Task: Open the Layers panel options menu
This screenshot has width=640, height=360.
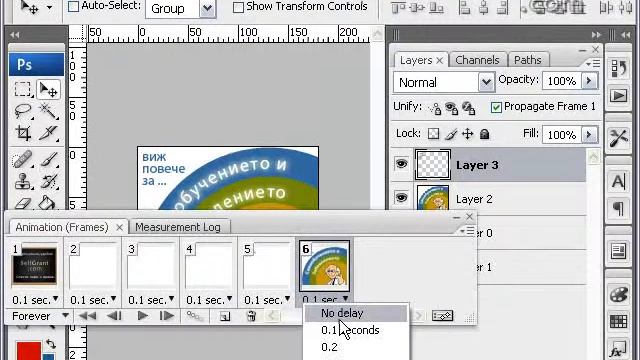Action: (593, 64)
